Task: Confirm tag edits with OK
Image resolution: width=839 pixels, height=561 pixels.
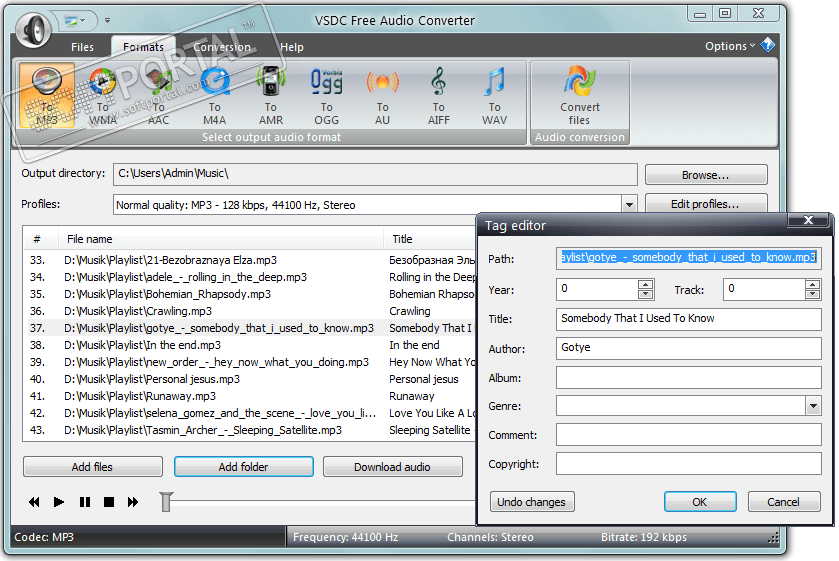Action: [x=700, y=502]
